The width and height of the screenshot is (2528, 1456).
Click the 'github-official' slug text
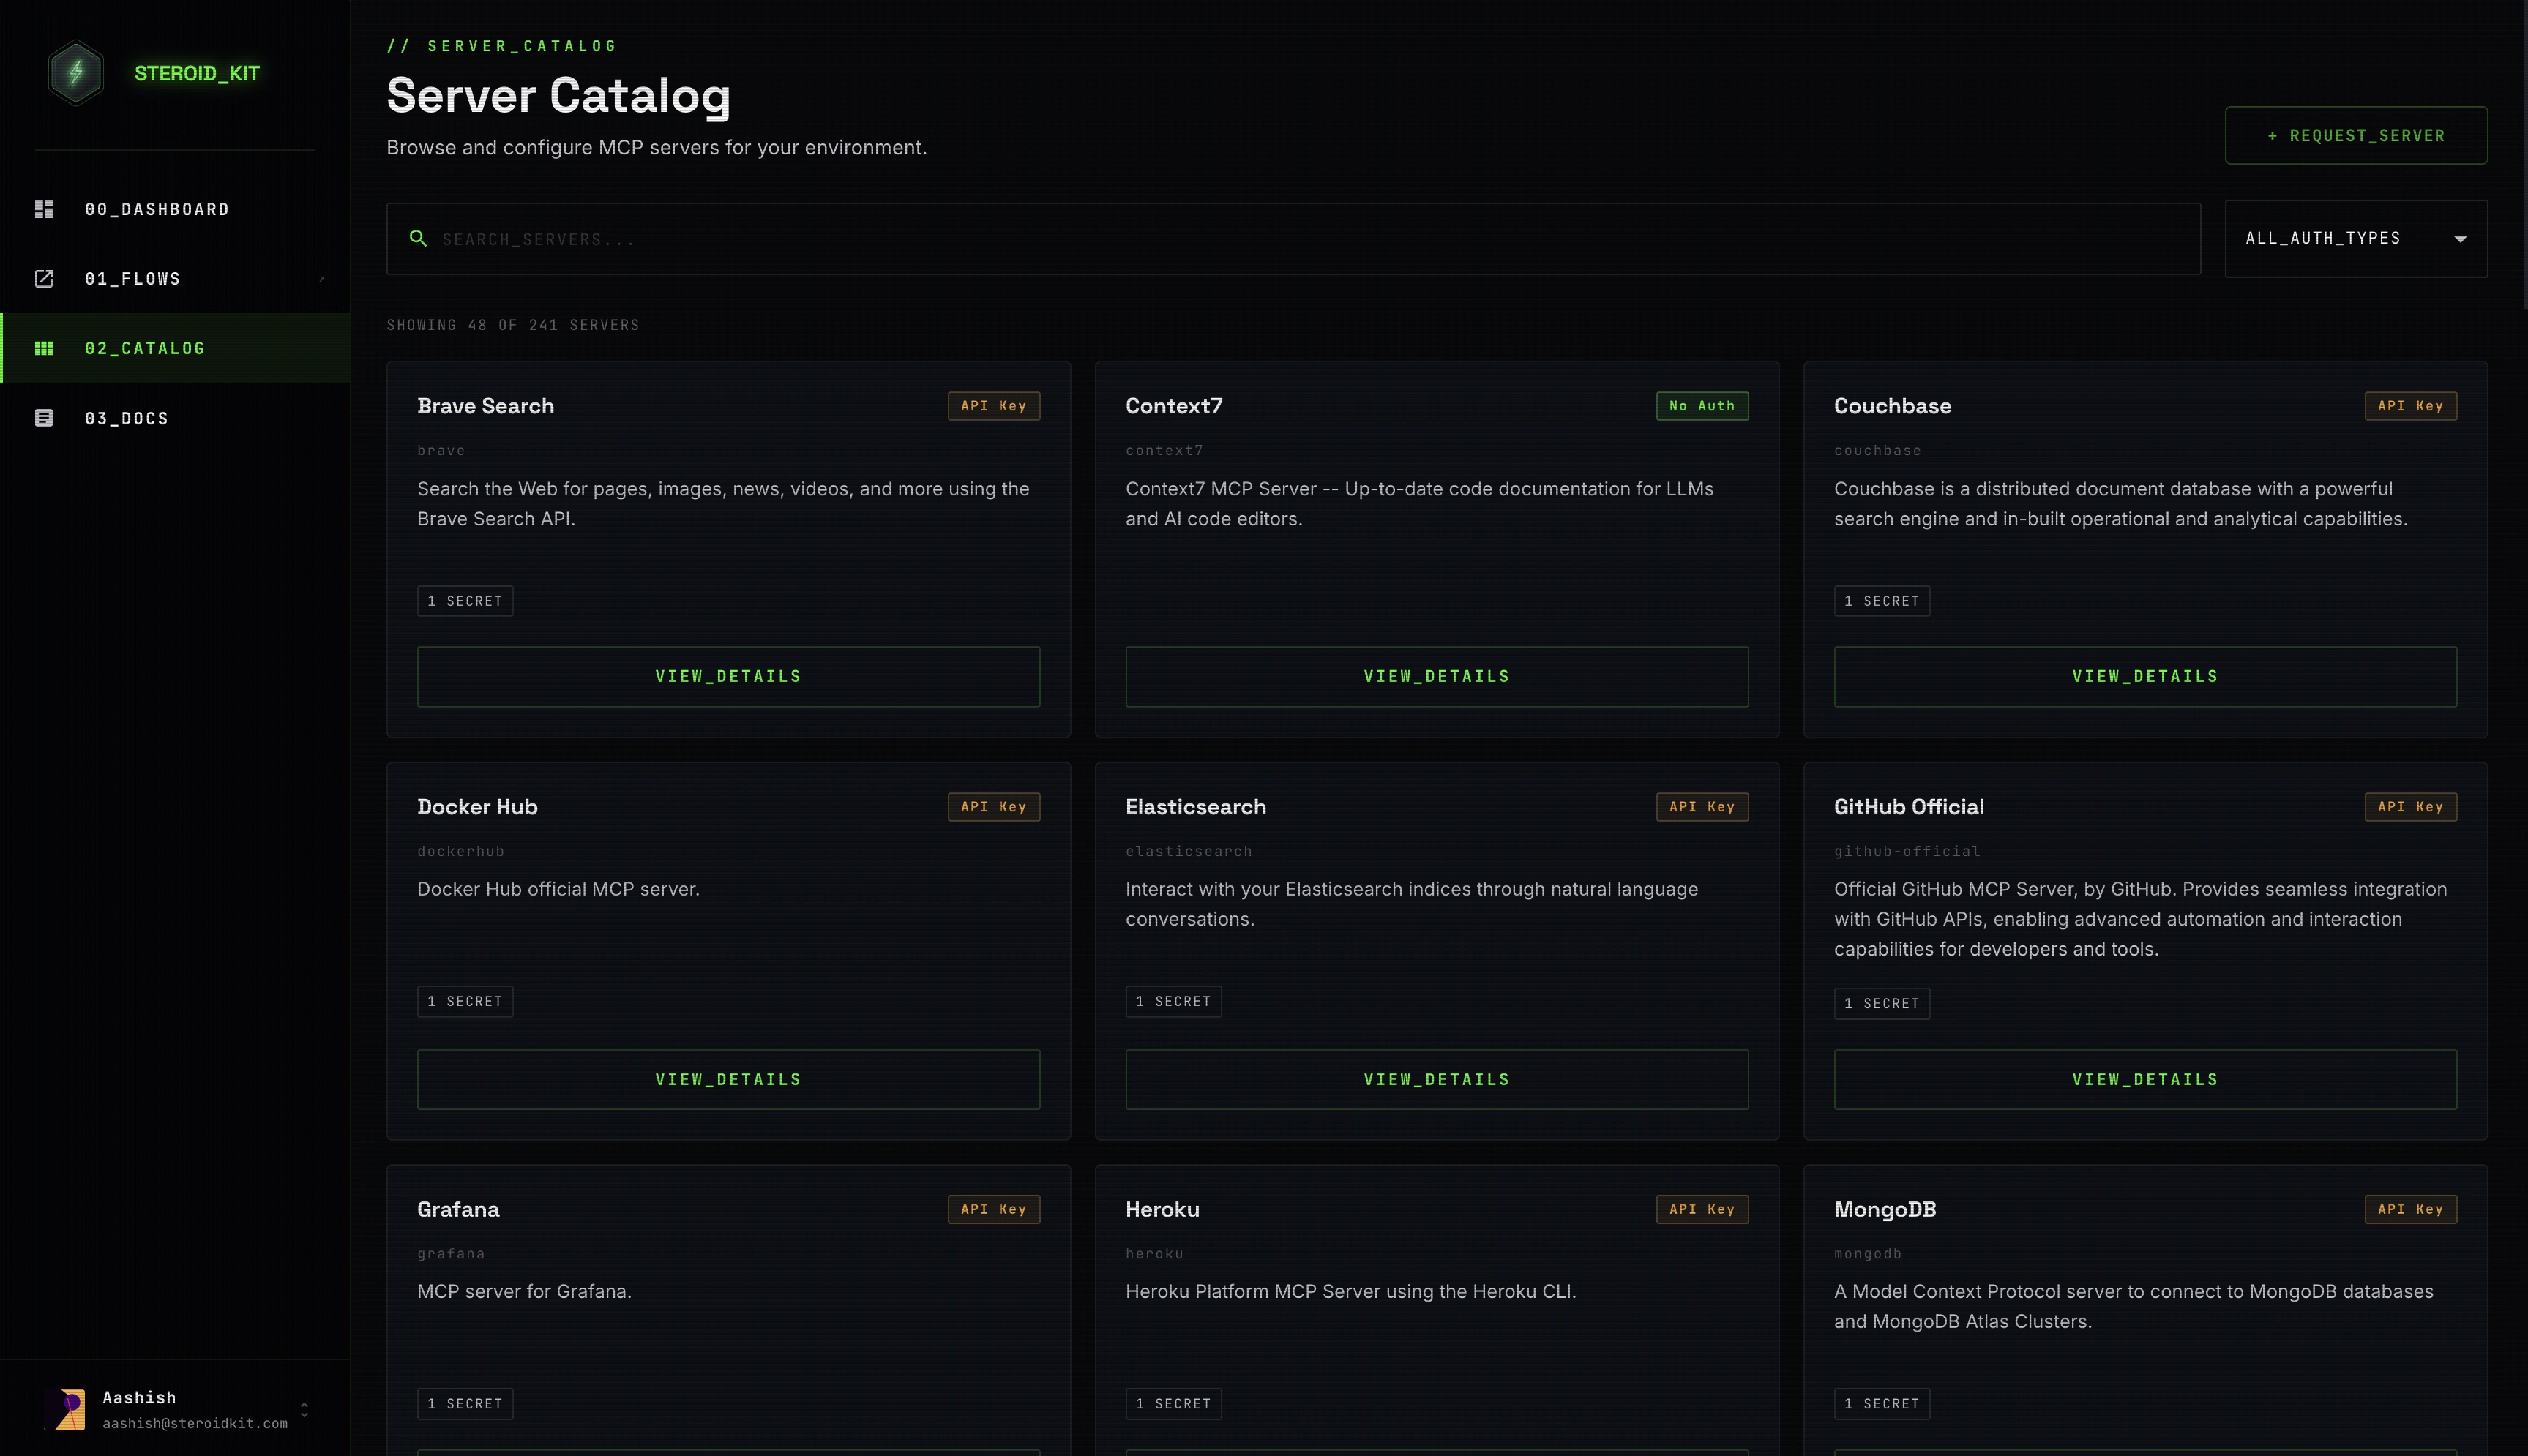pos(1907,851)
